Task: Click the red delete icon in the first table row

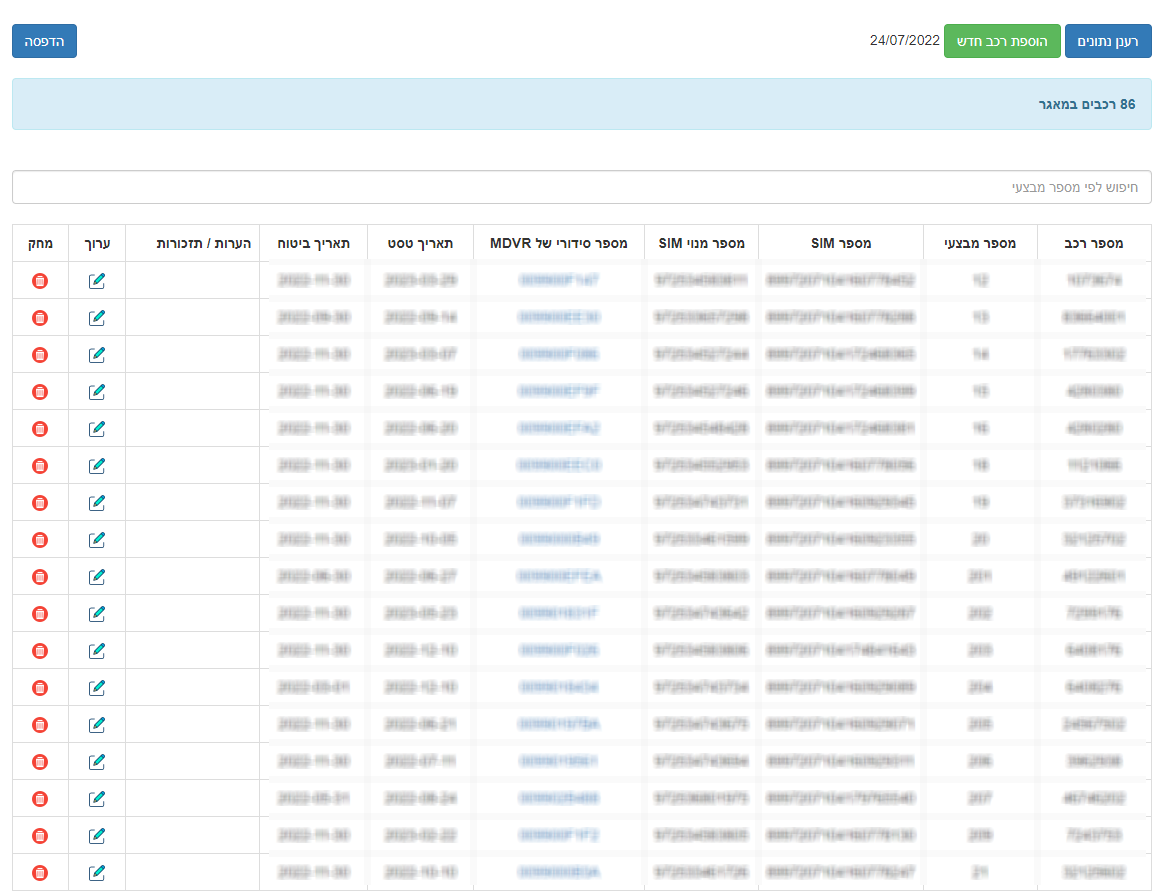Action: 40,281
